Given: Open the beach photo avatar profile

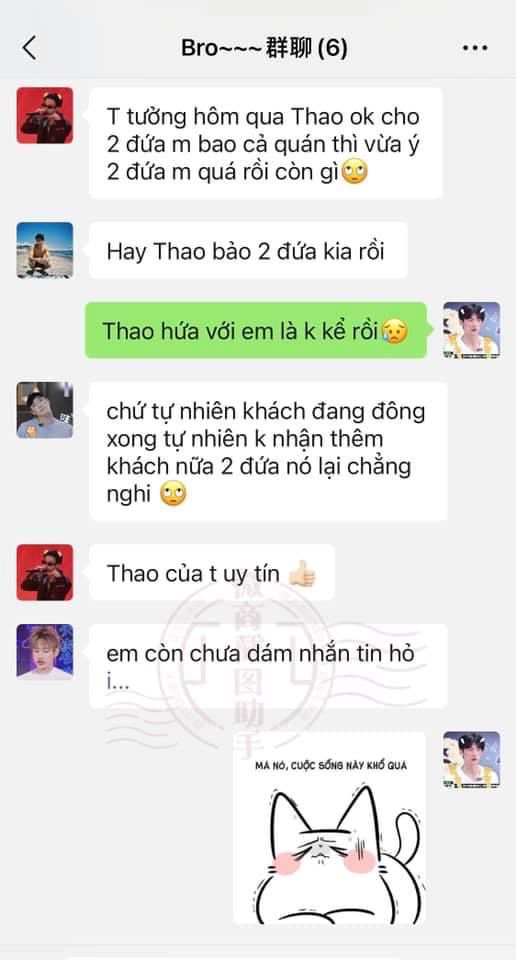Looking at the screenshot, I should click(45, 250).
